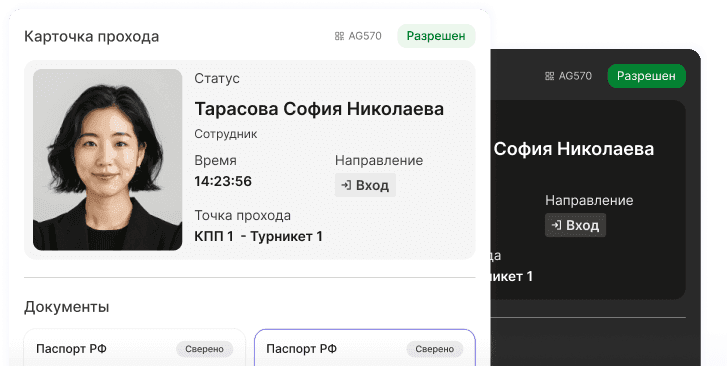Click the text КПП 1 - Турникет 1
Viewport: 727px width, 366px height.
(258, 237)
